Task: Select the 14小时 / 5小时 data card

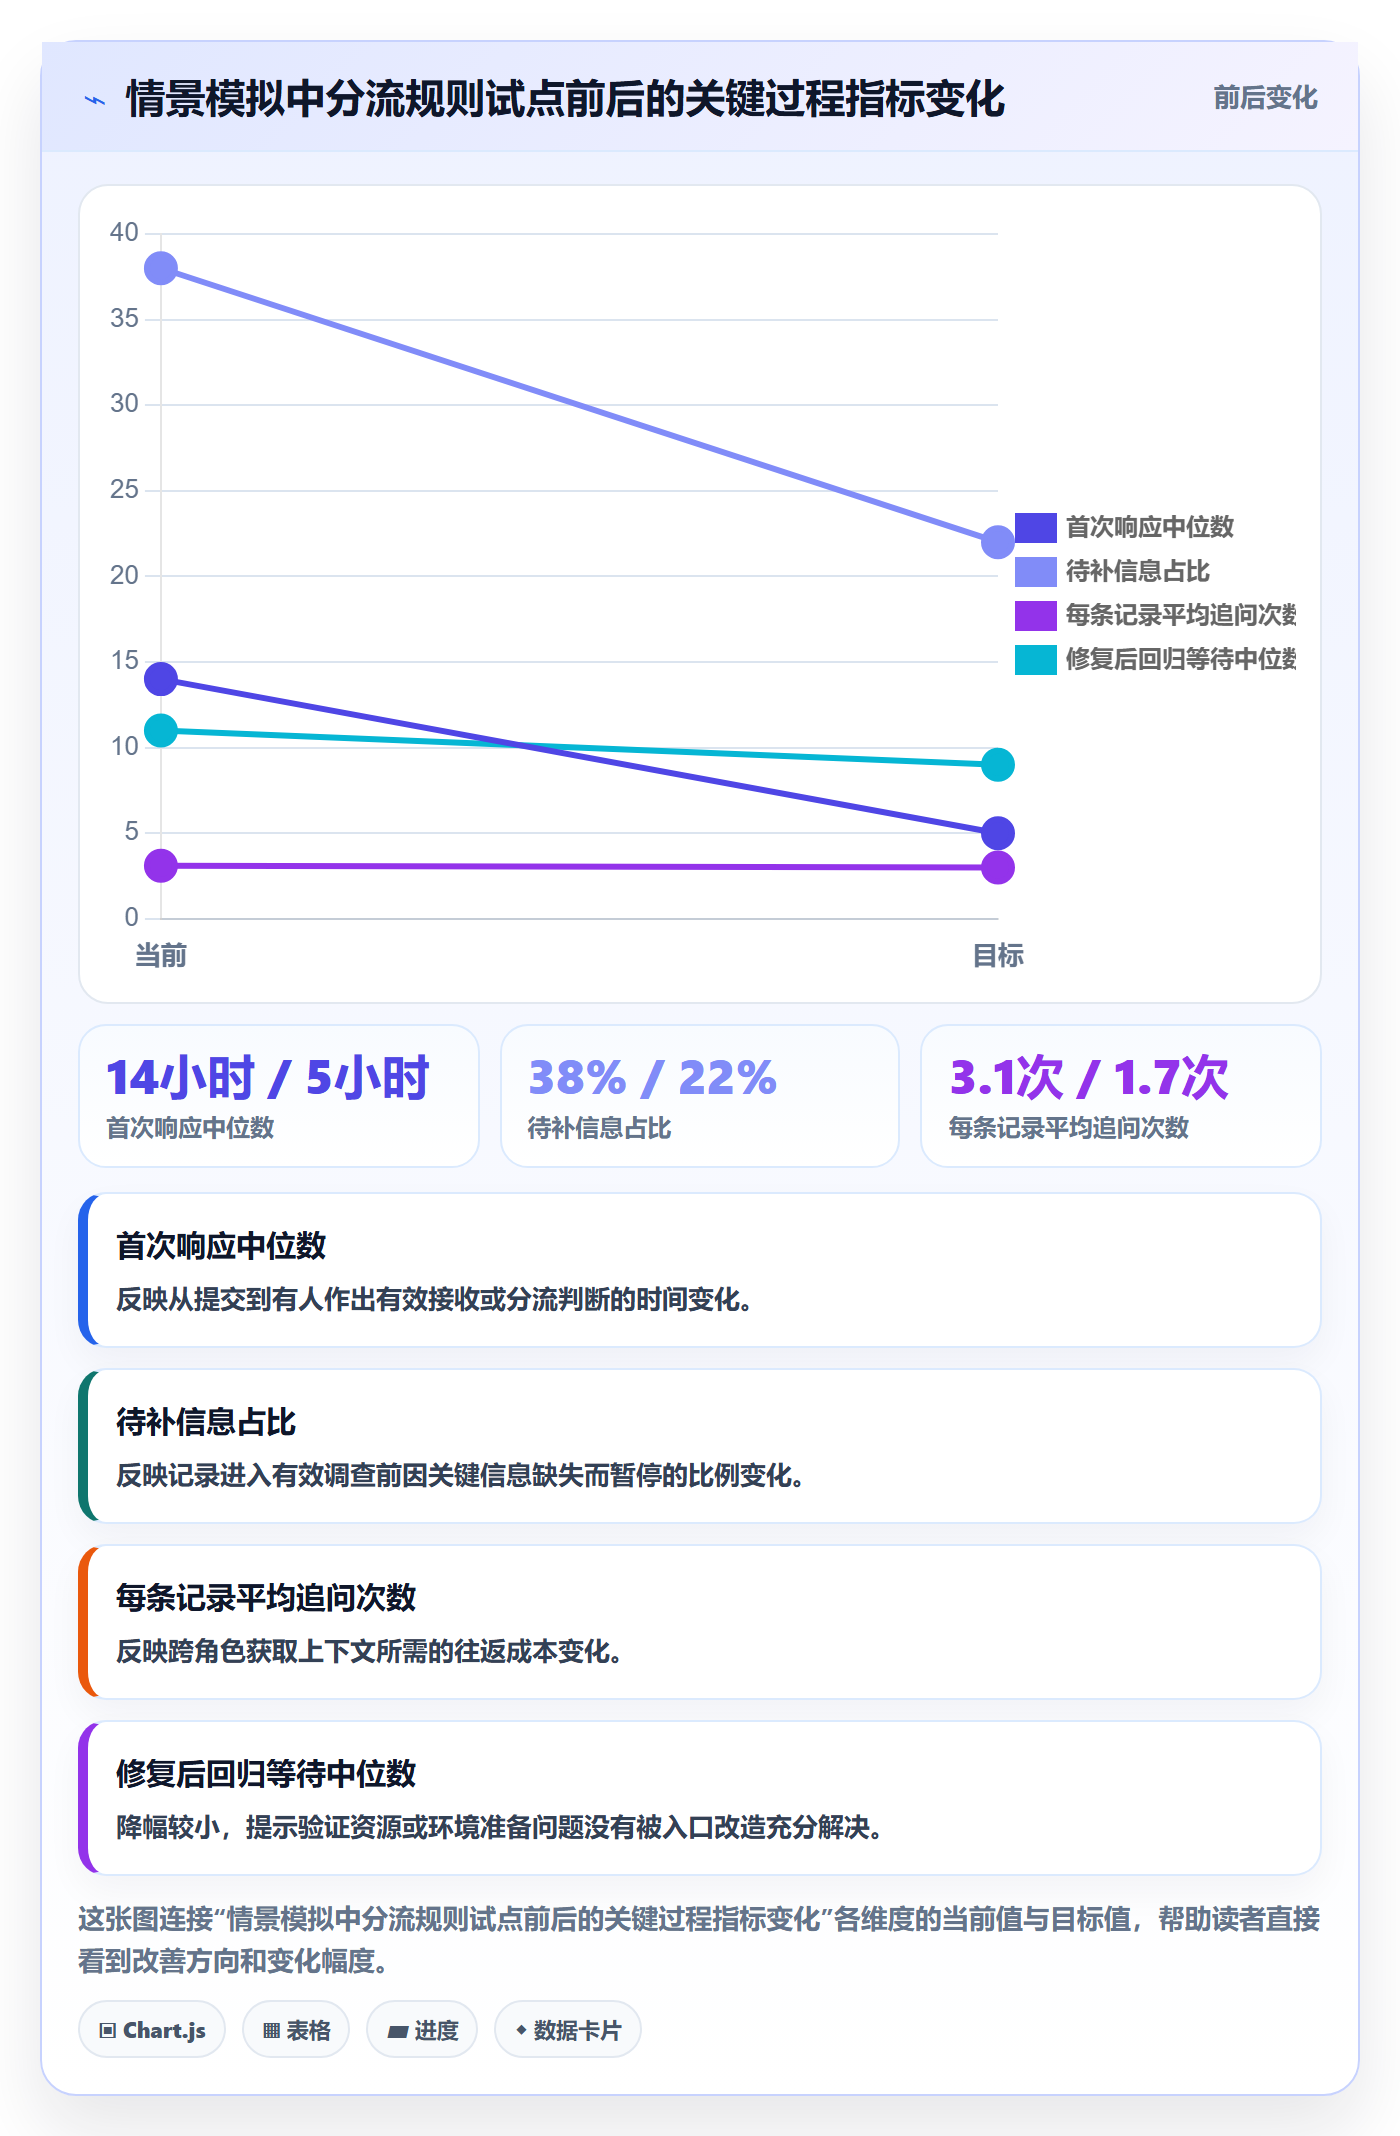Action: [279, 1096]
